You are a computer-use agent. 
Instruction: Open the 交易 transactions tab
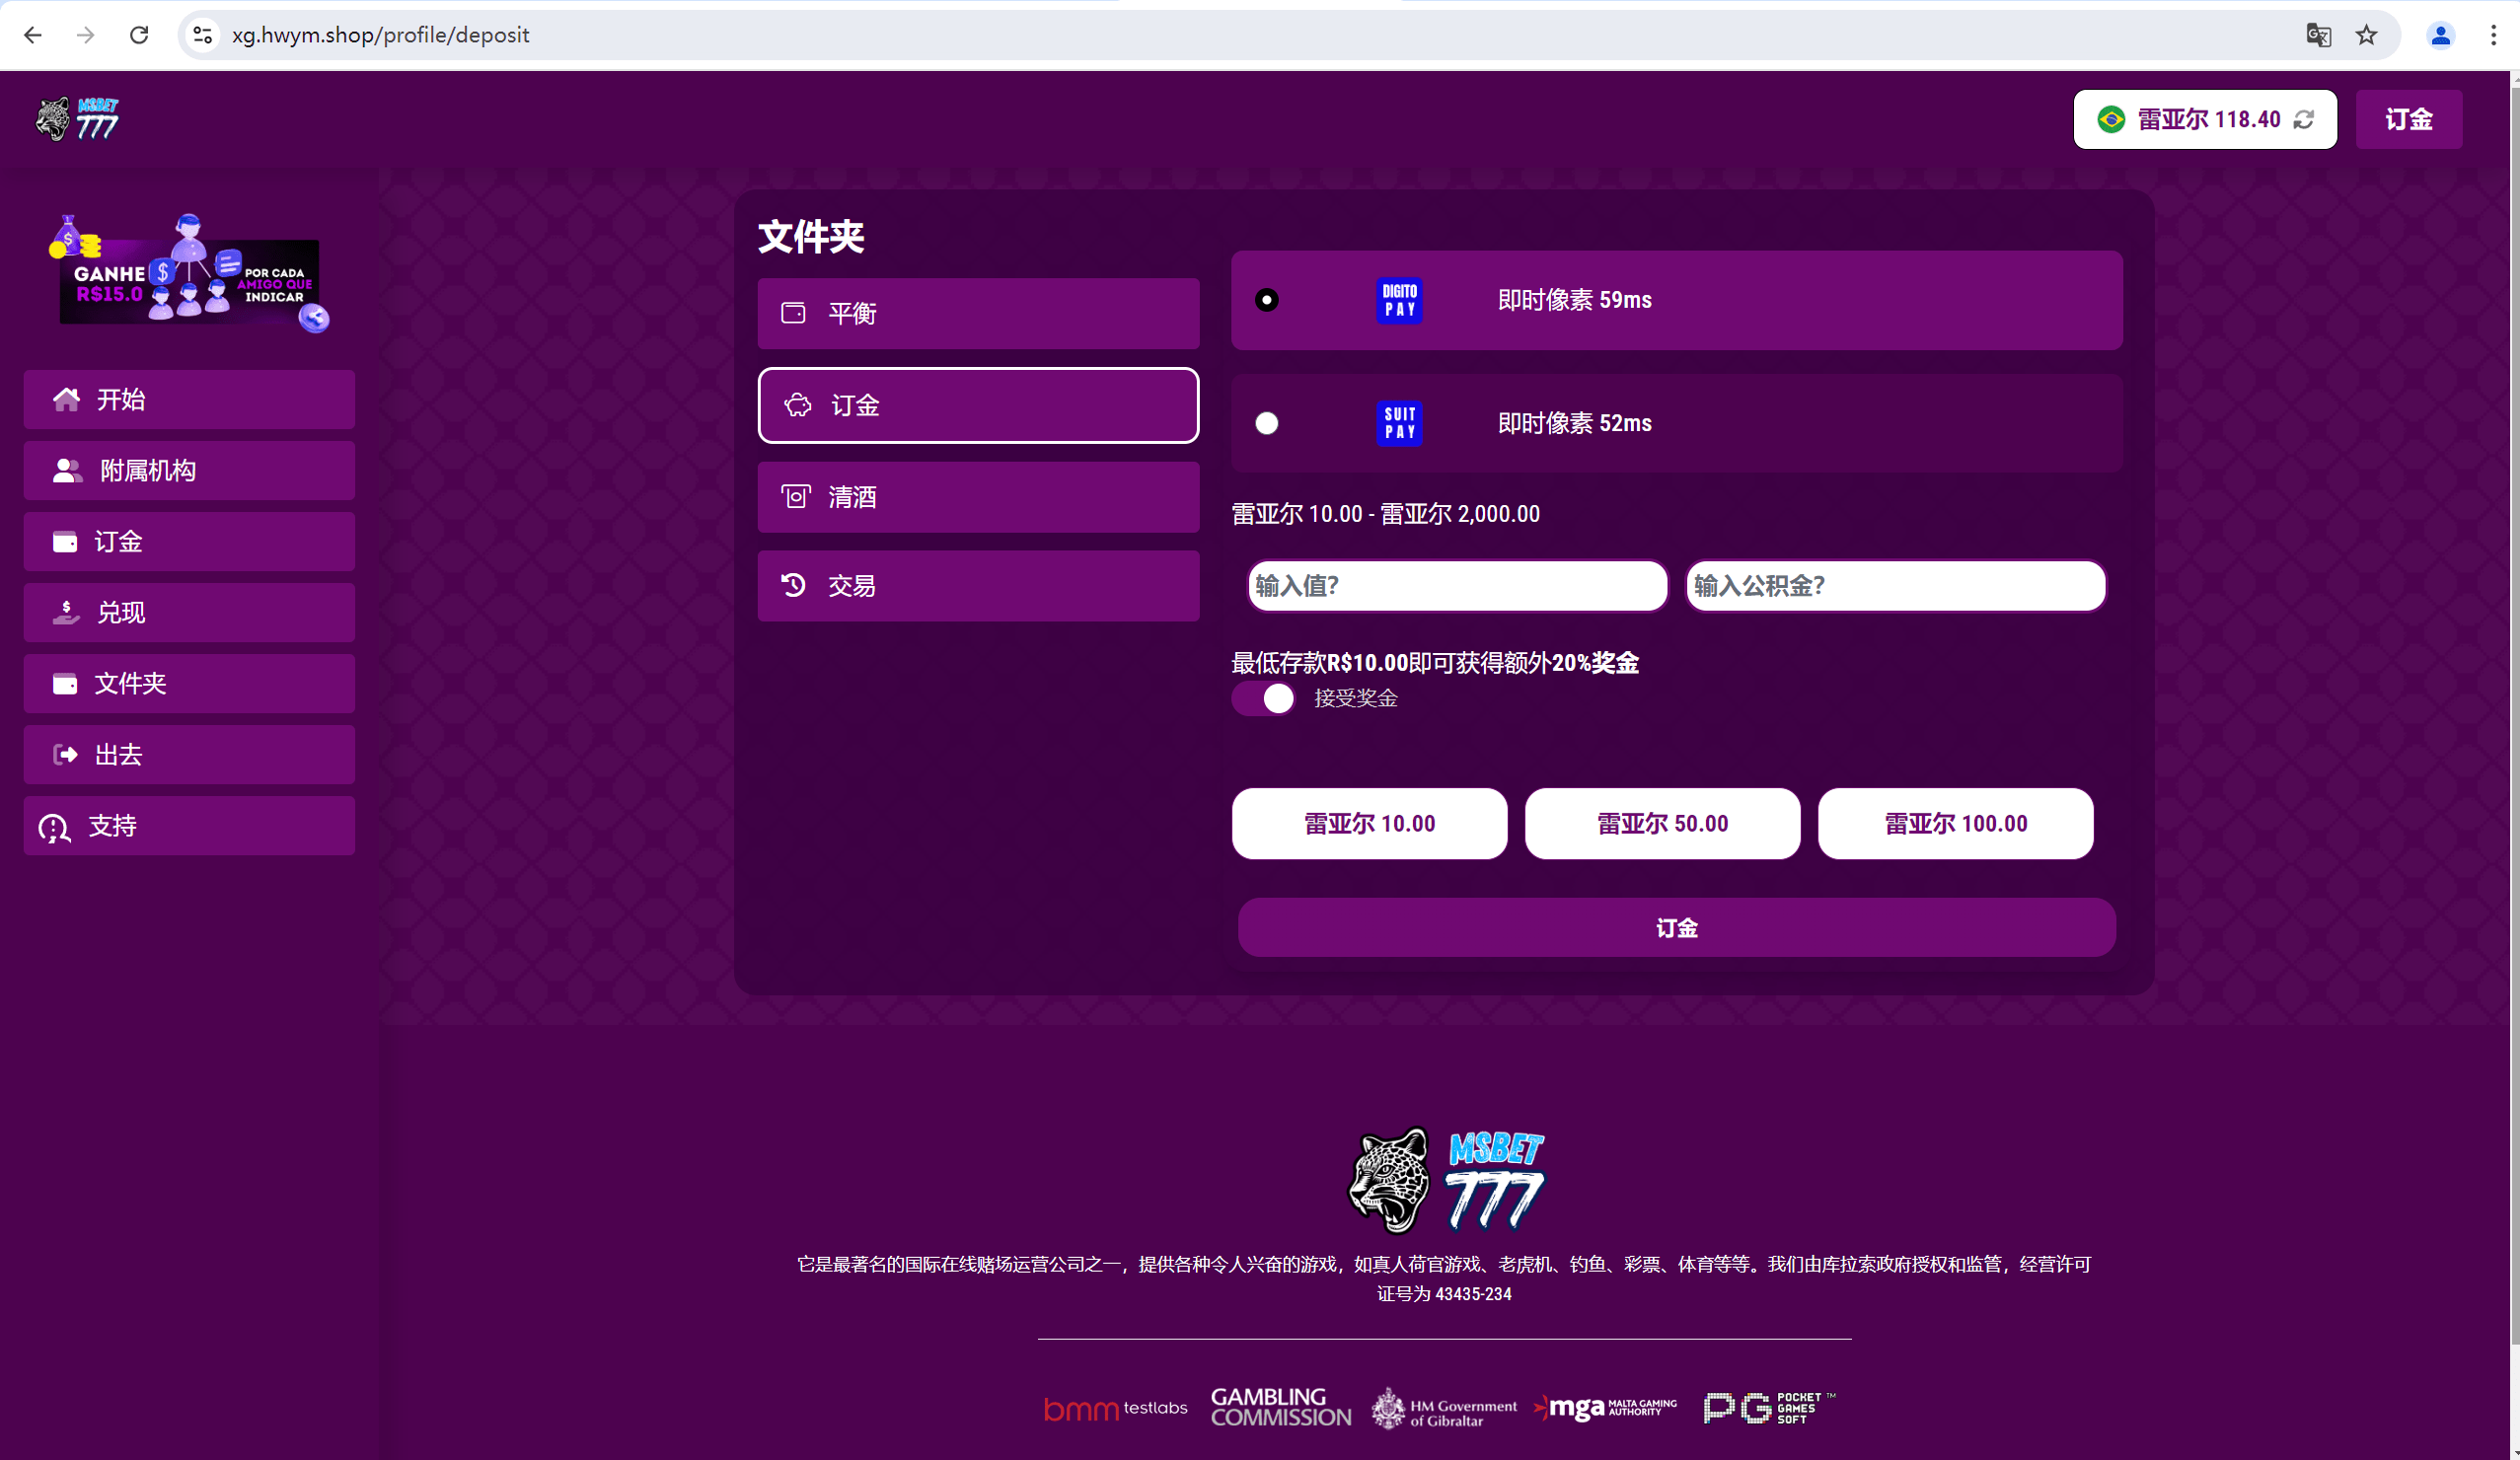click(977, 586)
